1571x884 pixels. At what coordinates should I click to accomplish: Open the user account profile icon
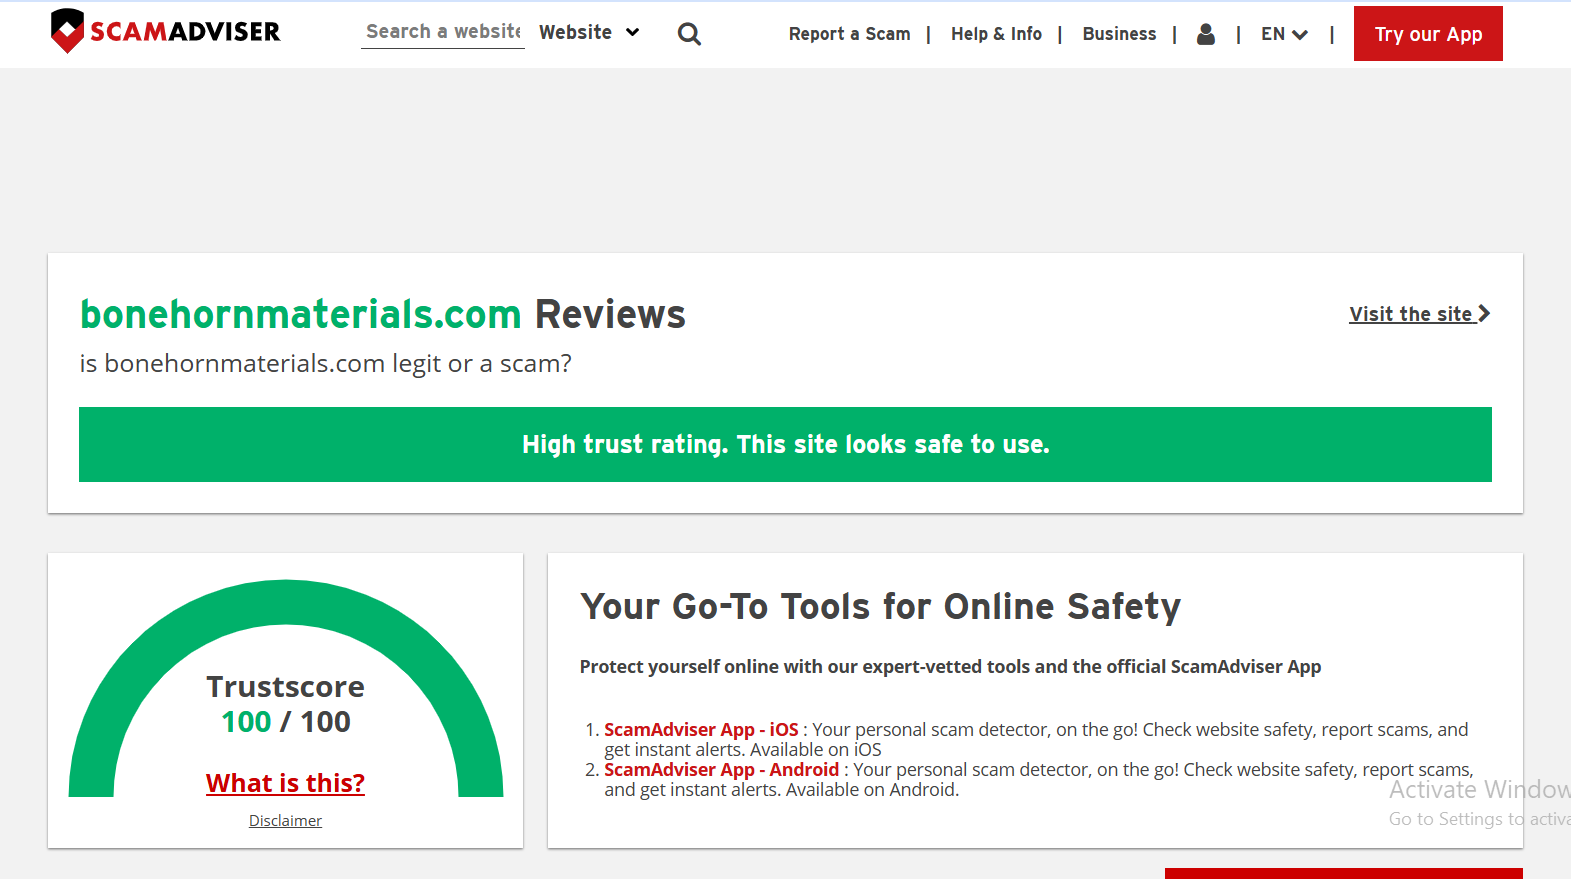click(1206, 34)
